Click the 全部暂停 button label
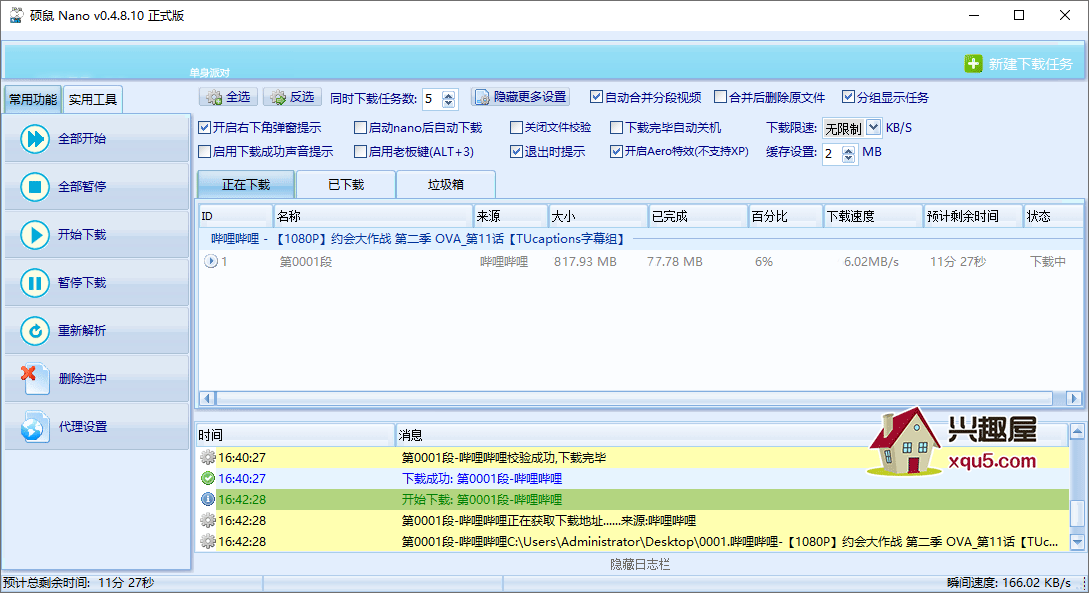Viewport: 1089px width, 593px height. (82, 187)
